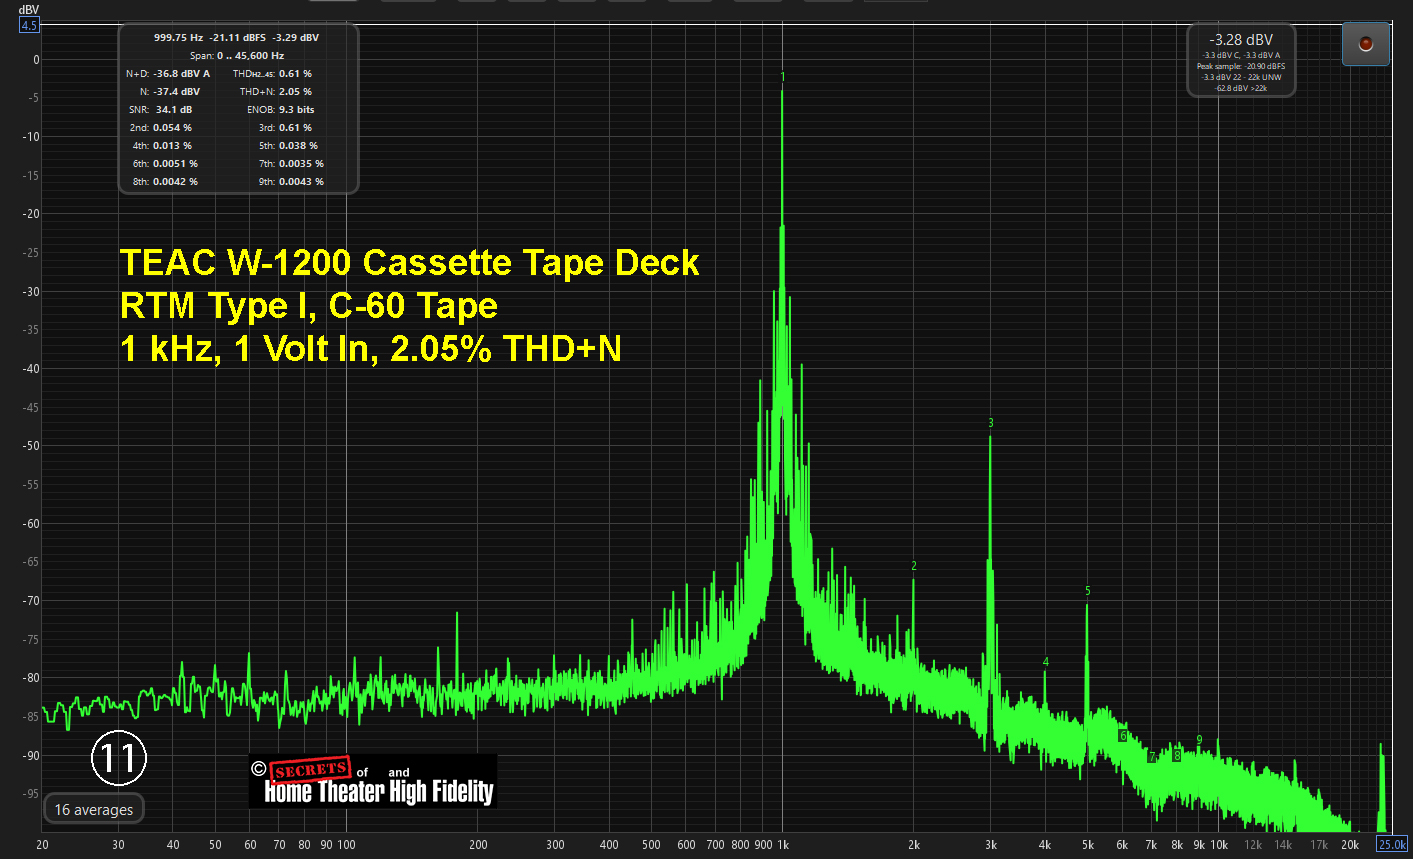The height and width of the screenshot is (859, 1413).
Task: Click the 8th: 0.0042 % harmonic value
Action: tap(165, 182)
